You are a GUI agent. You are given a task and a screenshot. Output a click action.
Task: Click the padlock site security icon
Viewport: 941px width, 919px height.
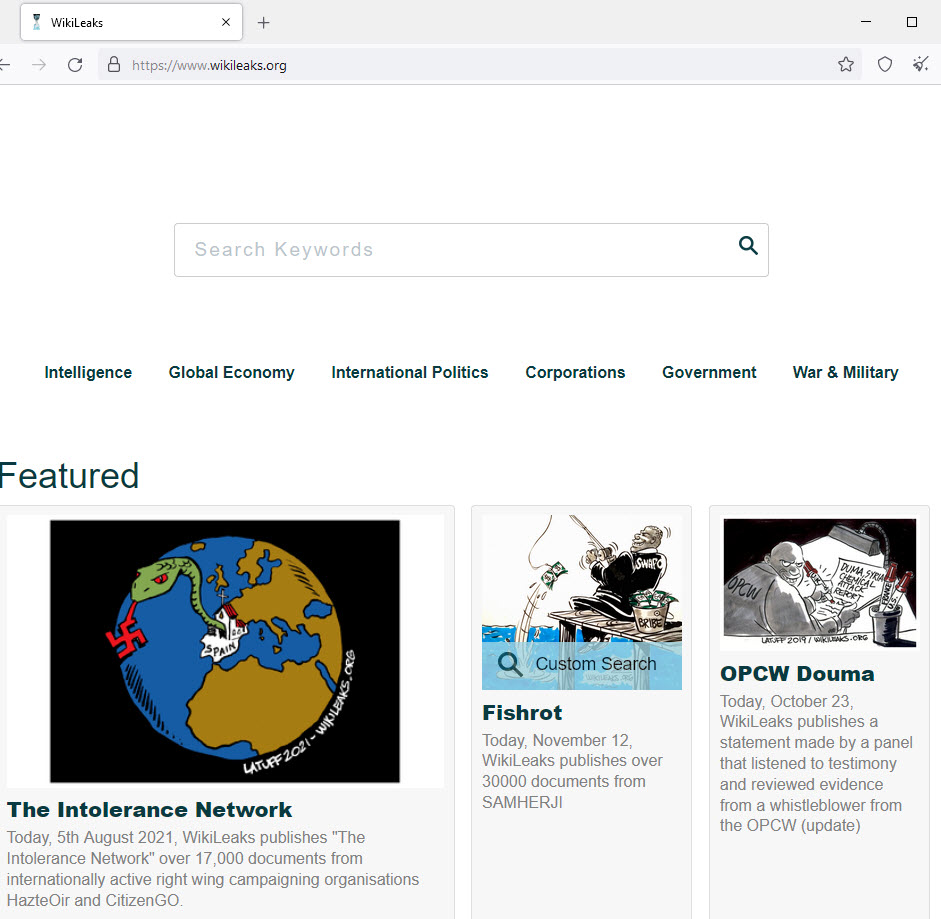(x=114, y=65)
